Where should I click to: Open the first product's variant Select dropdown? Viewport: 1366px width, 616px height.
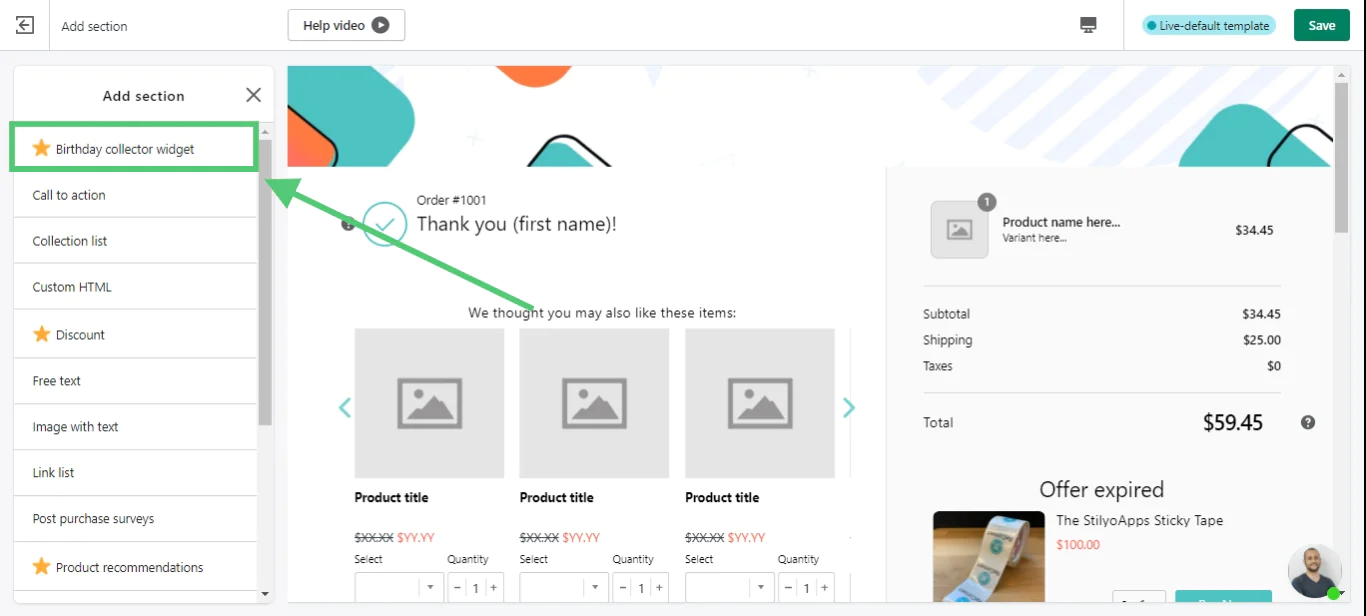pos(399,587)
